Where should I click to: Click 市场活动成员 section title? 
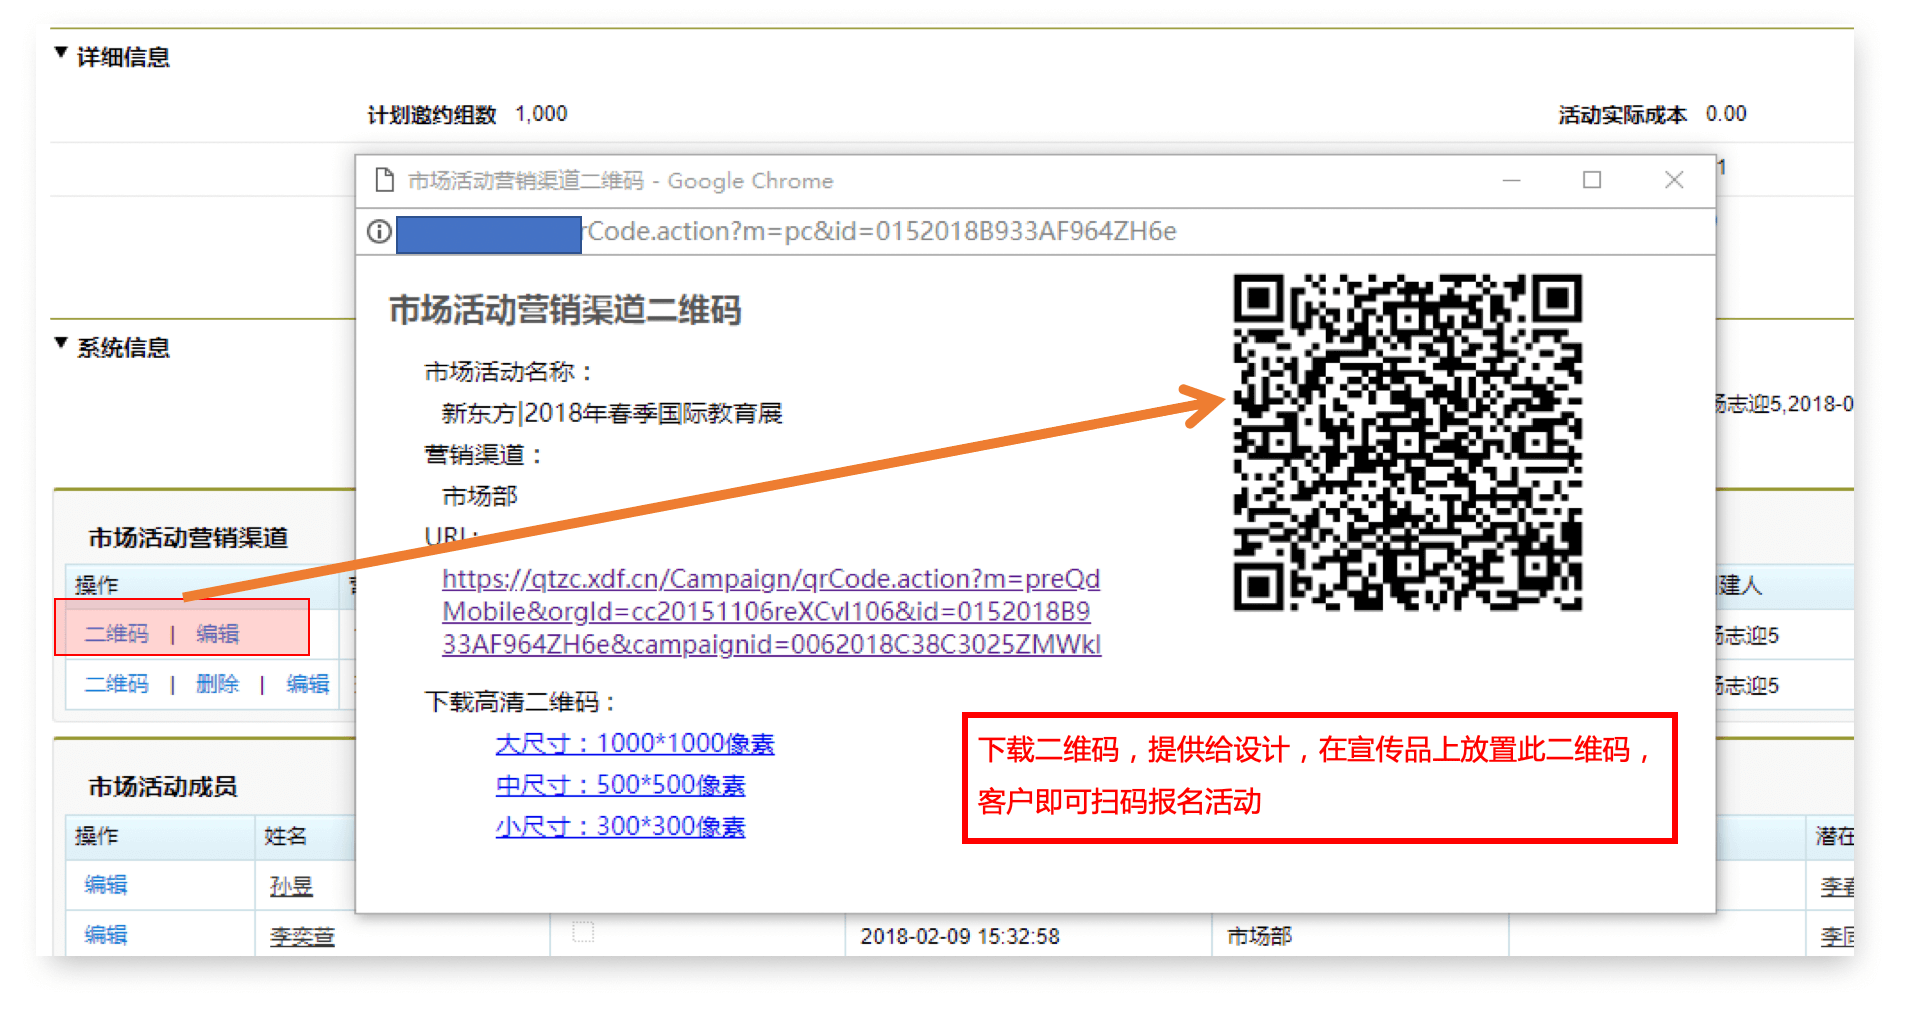click(163, 787)
